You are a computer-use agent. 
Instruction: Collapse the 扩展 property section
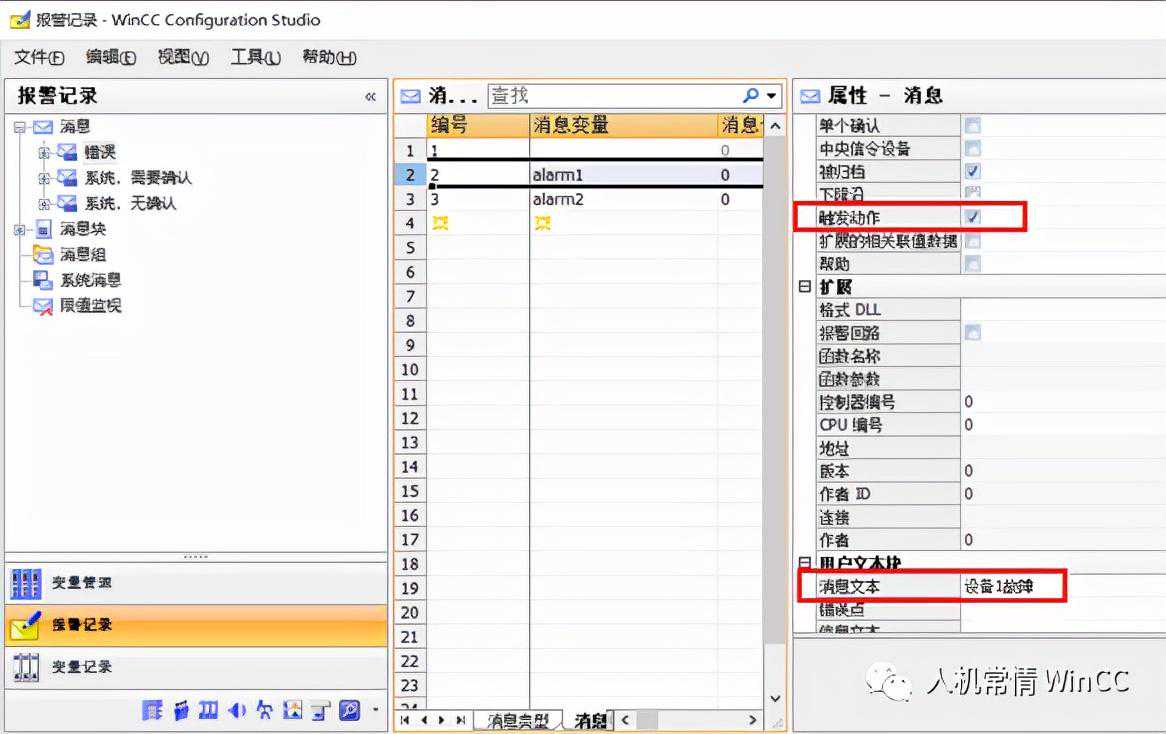coord(804,287)
